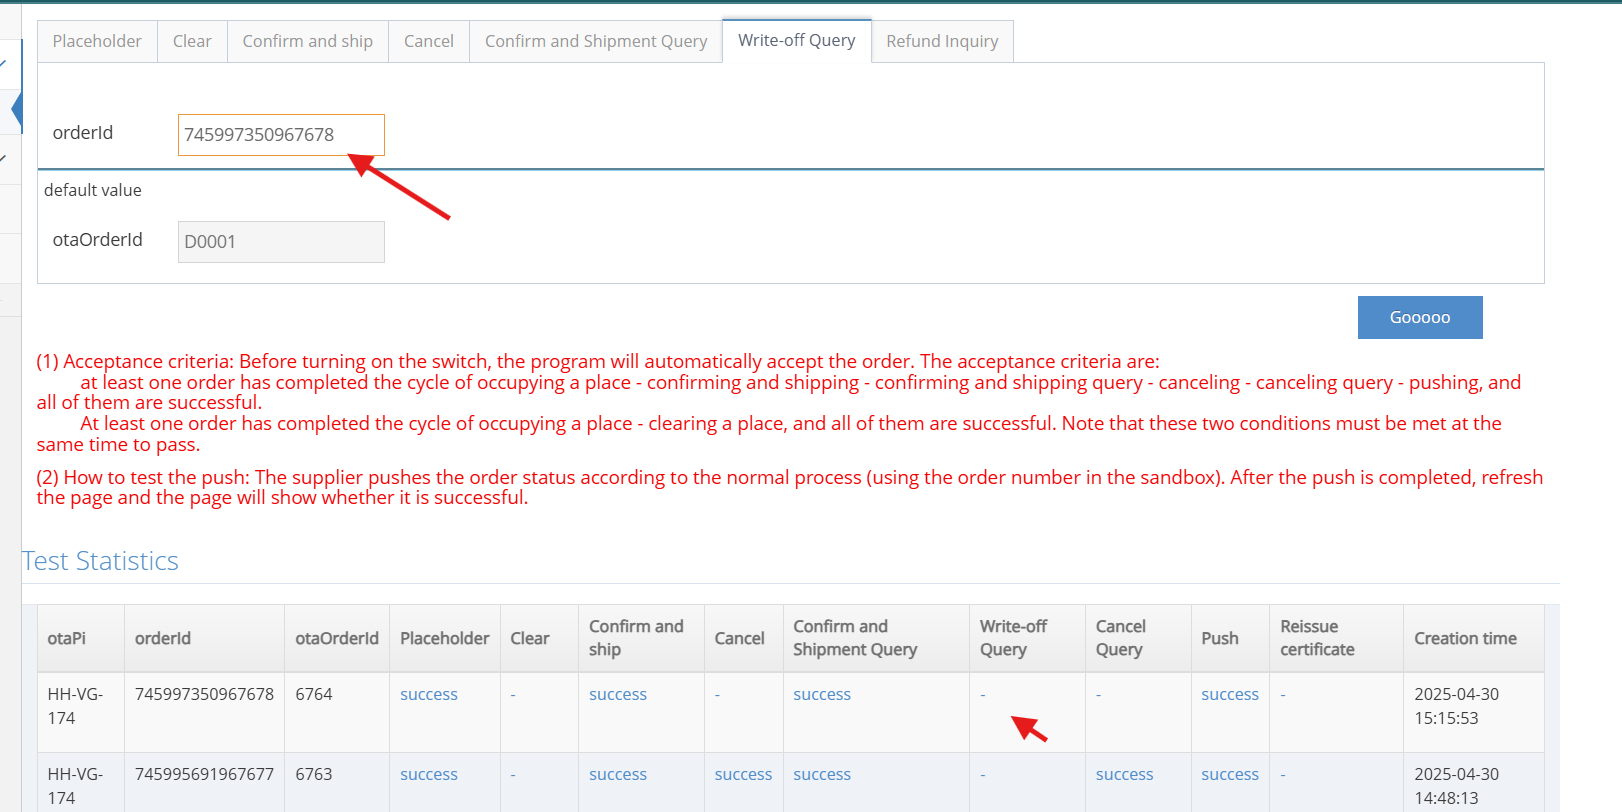The image size is (1622, 812).
Task: Click the otaOrderId field showing D0001
Action: (280, 242)
